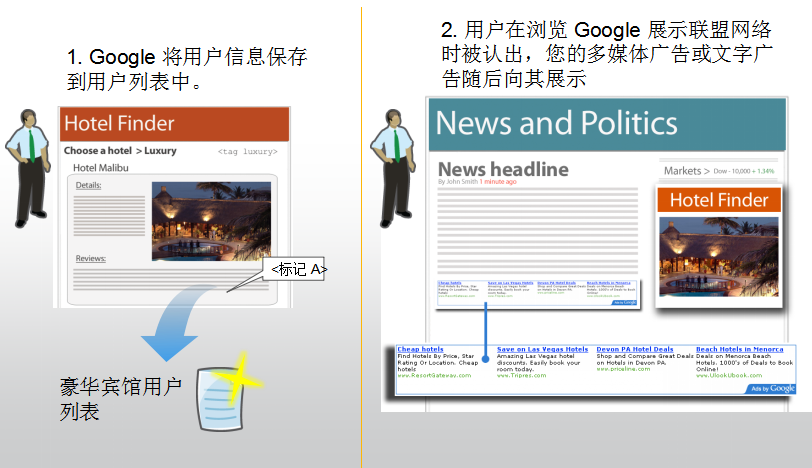This screenshot has width=812, height=468.
Task: Click the person icon beside the Hotel Finder page
Action: (x=28, y=169)
